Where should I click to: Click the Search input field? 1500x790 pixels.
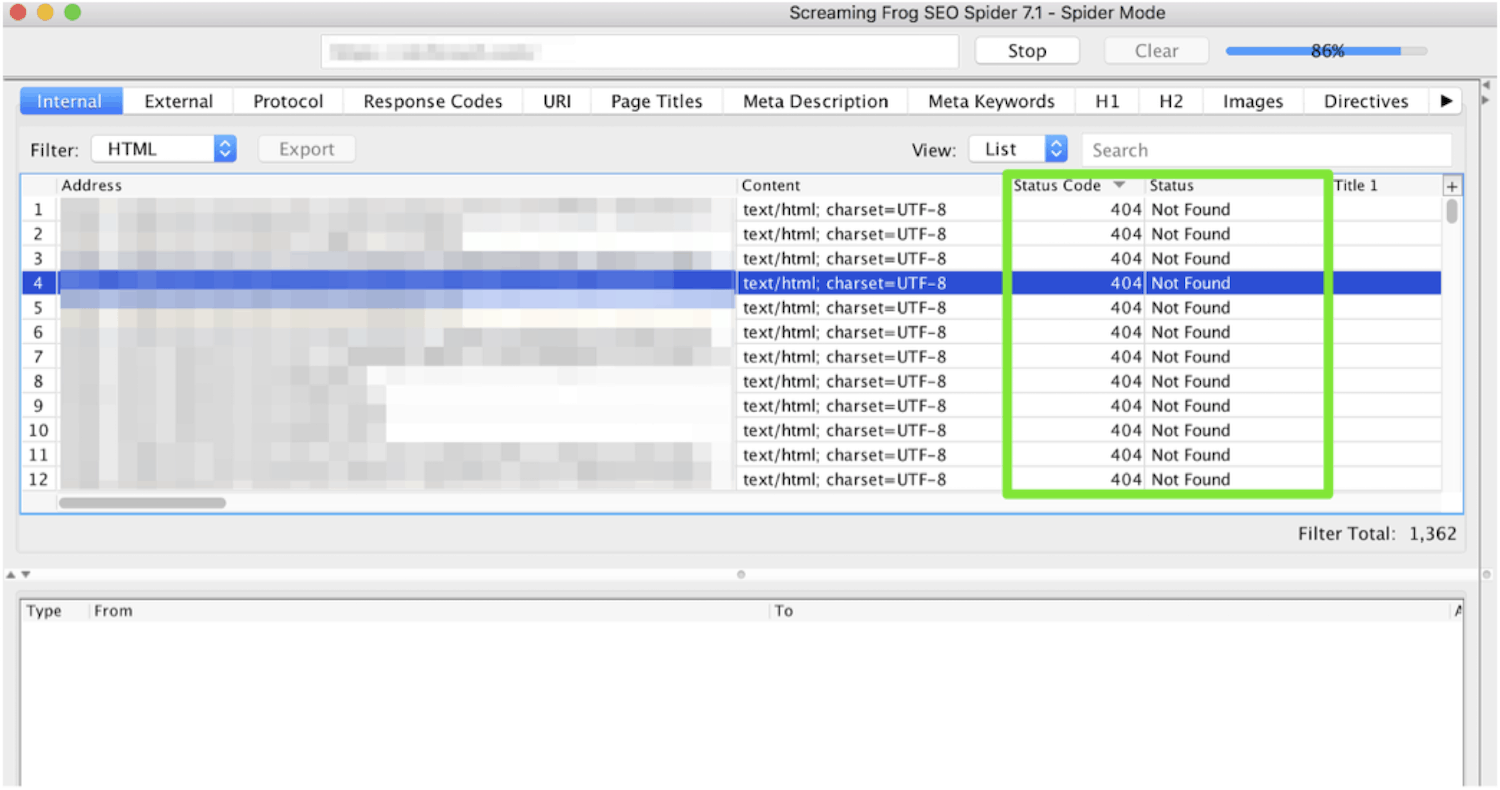coord(1266,150)
